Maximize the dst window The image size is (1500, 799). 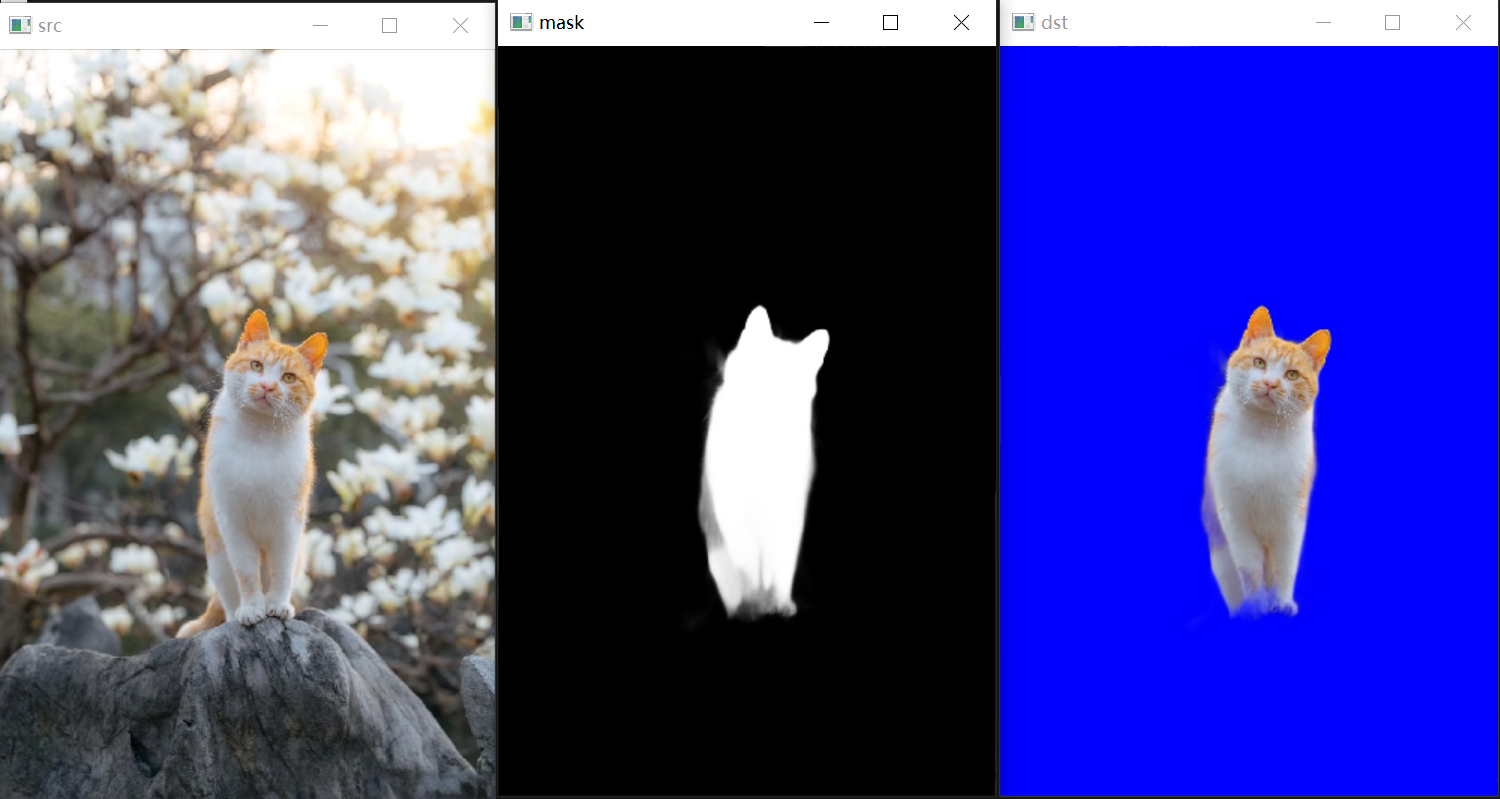coord(1393,22)
